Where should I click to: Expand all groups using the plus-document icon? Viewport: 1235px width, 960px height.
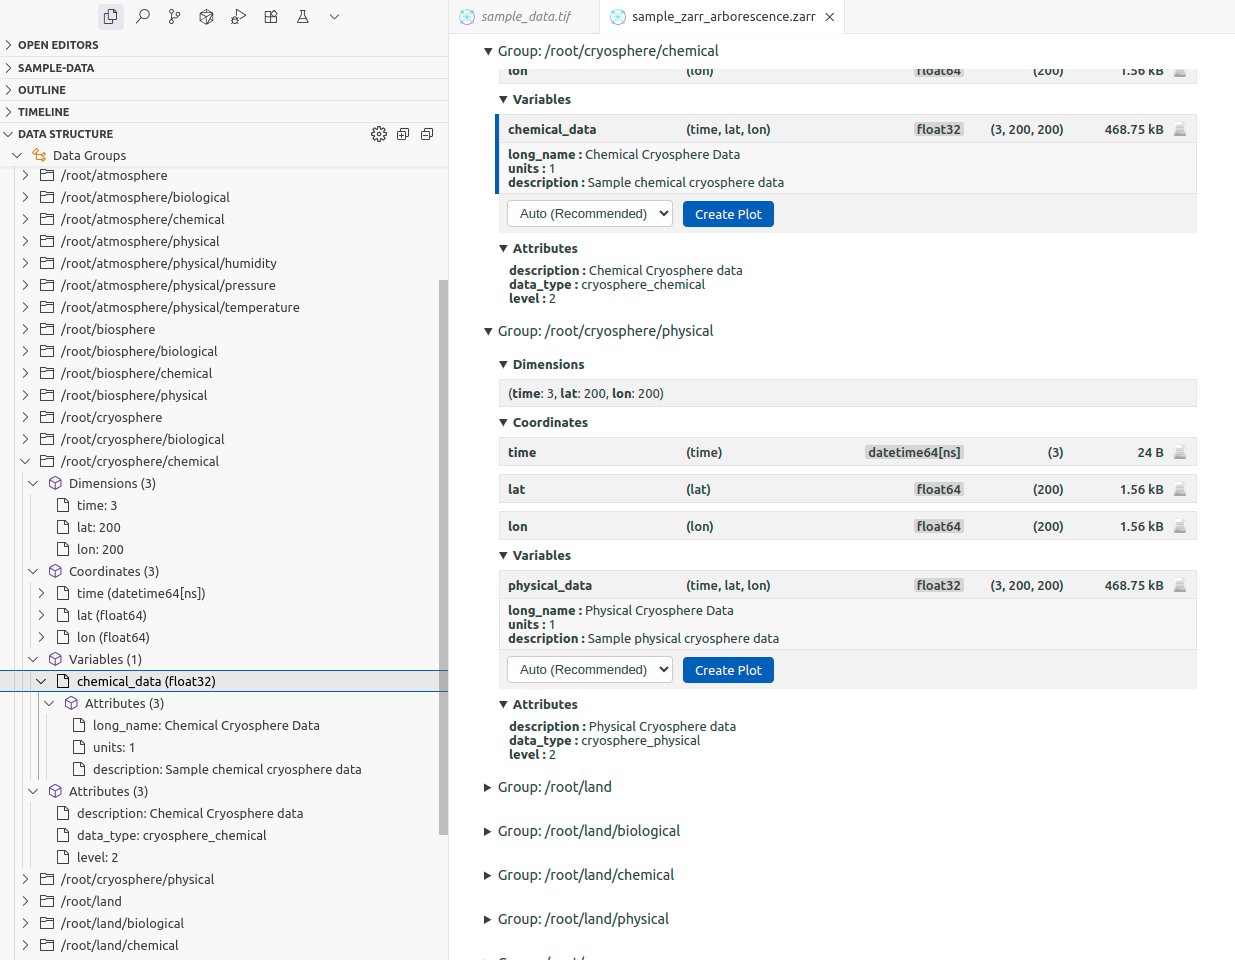[x=403, y=133]
